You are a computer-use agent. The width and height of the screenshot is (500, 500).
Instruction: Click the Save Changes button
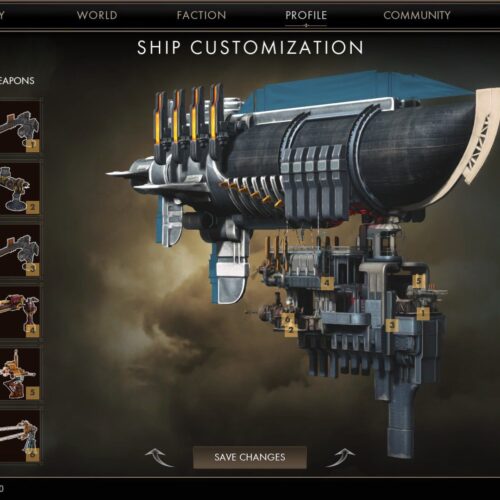(250, 457)
